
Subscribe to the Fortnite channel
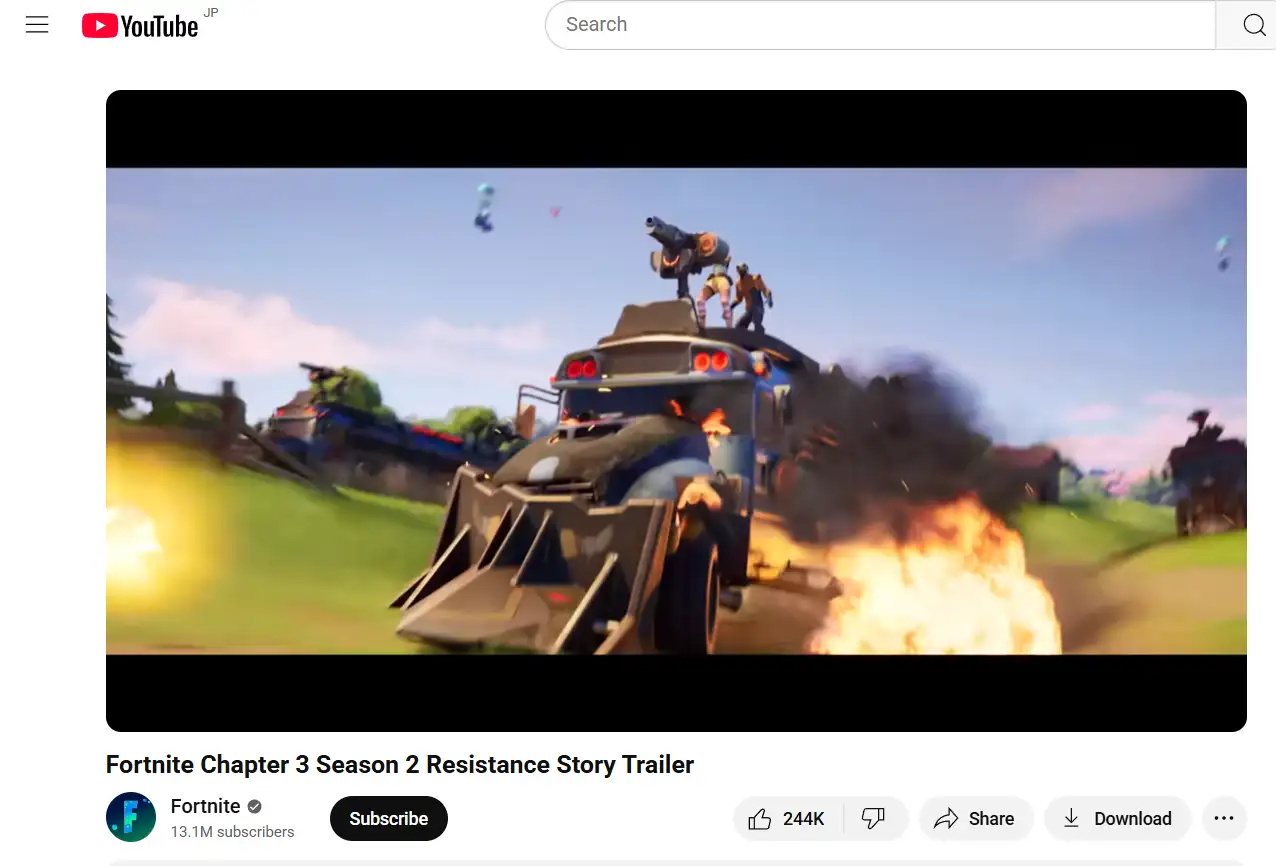(x=389, y=818)
